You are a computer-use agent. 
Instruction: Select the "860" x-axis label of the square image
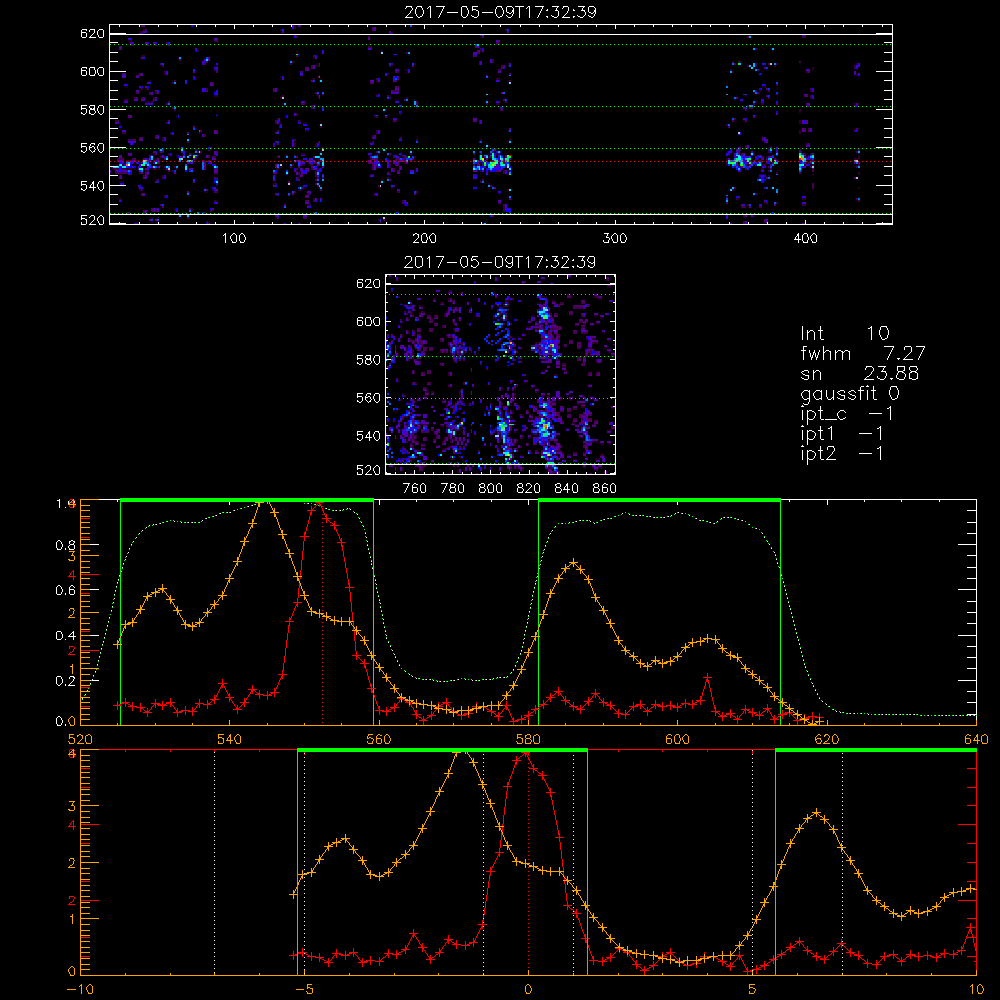(x=605, y=489)
